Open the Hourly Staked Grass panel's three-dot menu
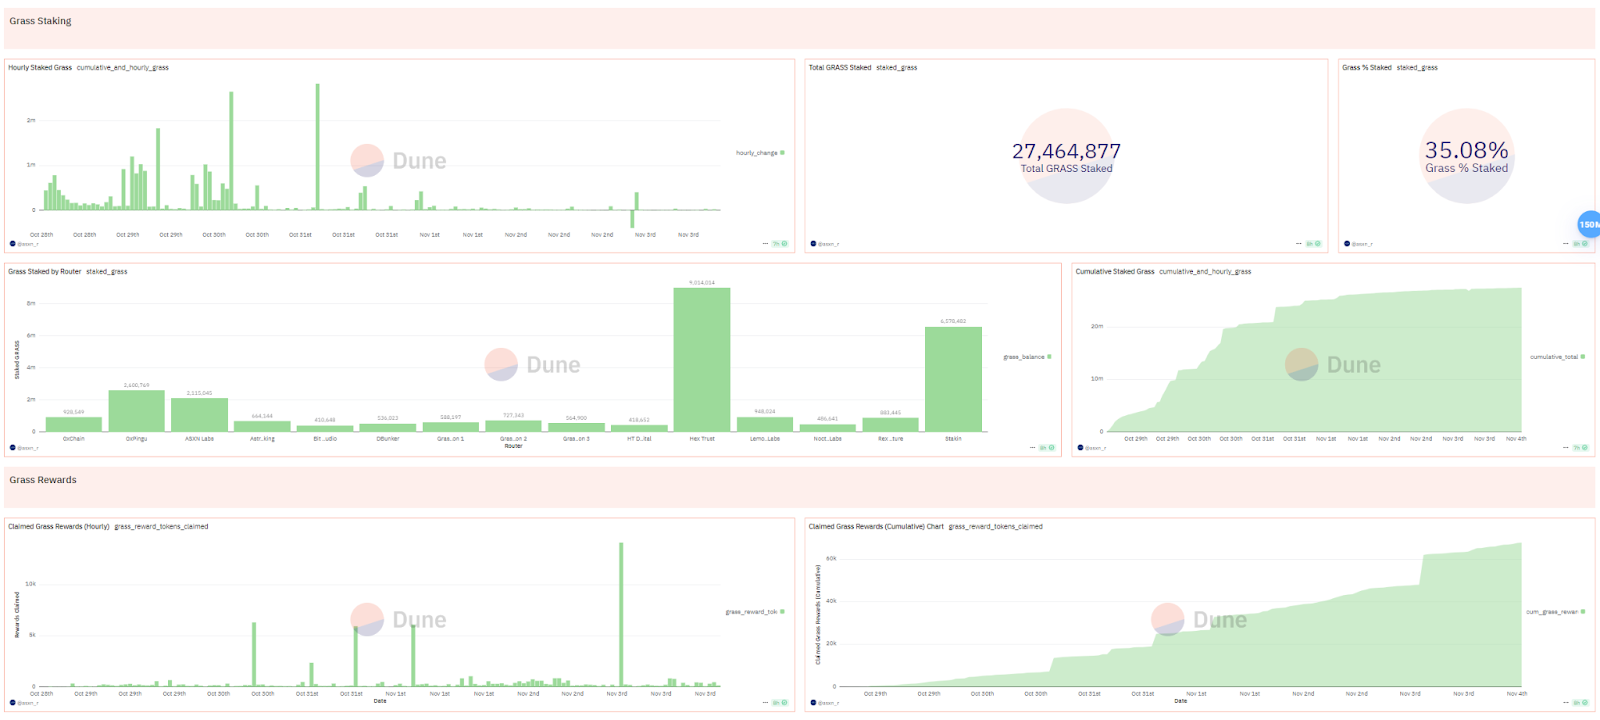This screenshot has height=720, width=1600. tap(765, 243)
